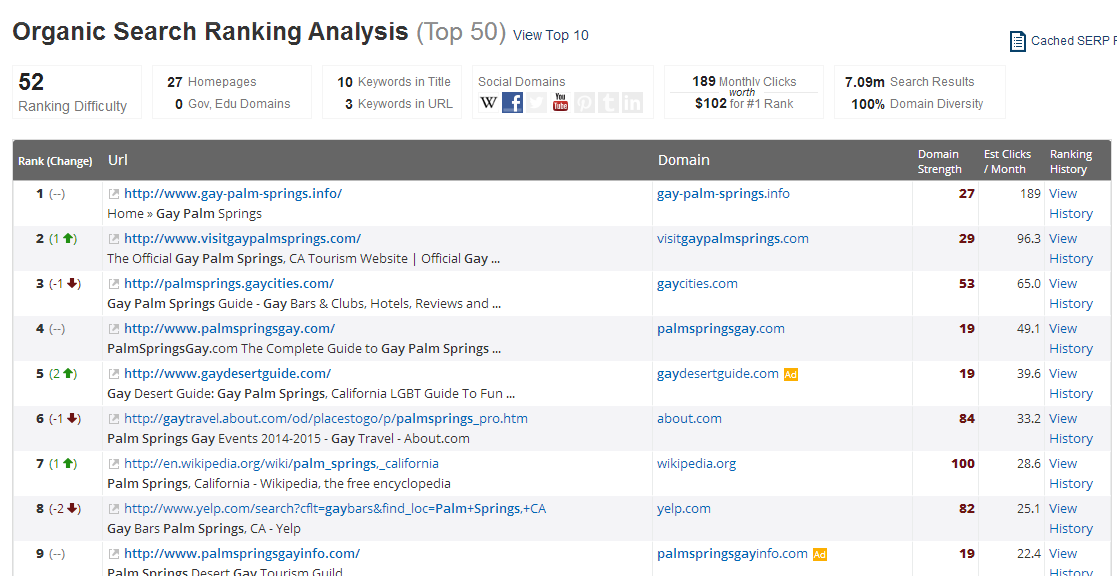
Task: Click the Wikipedia social domain icon
Action: coord(489,102)
